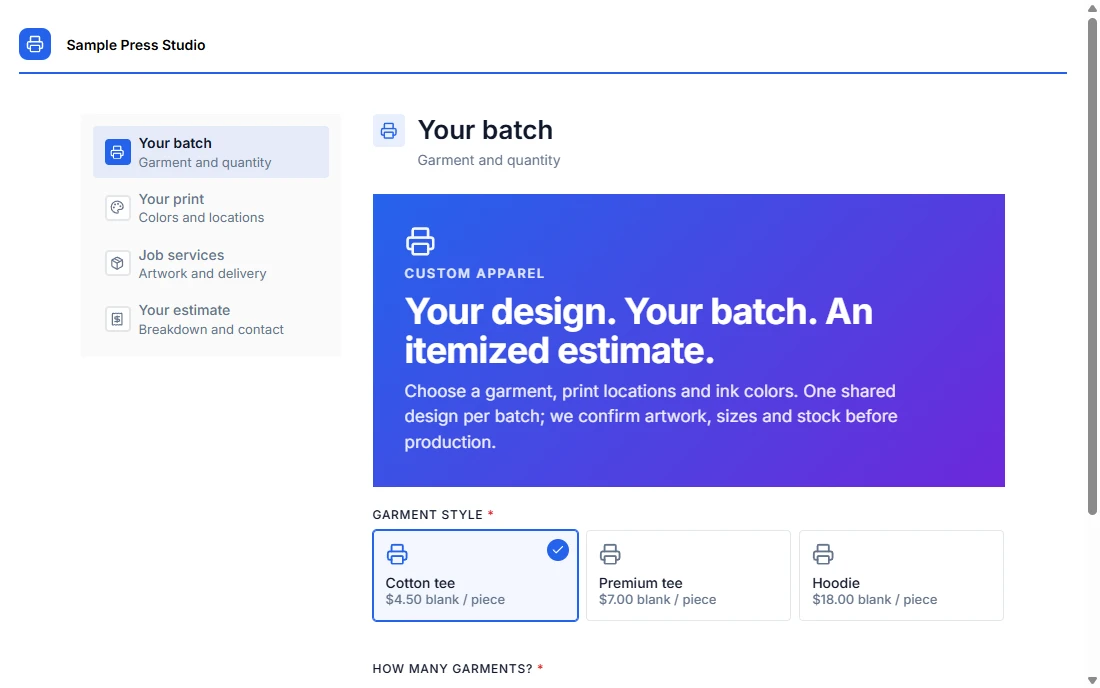
Task: Click the large "Your batch" page heading
Action: [485, 130]
